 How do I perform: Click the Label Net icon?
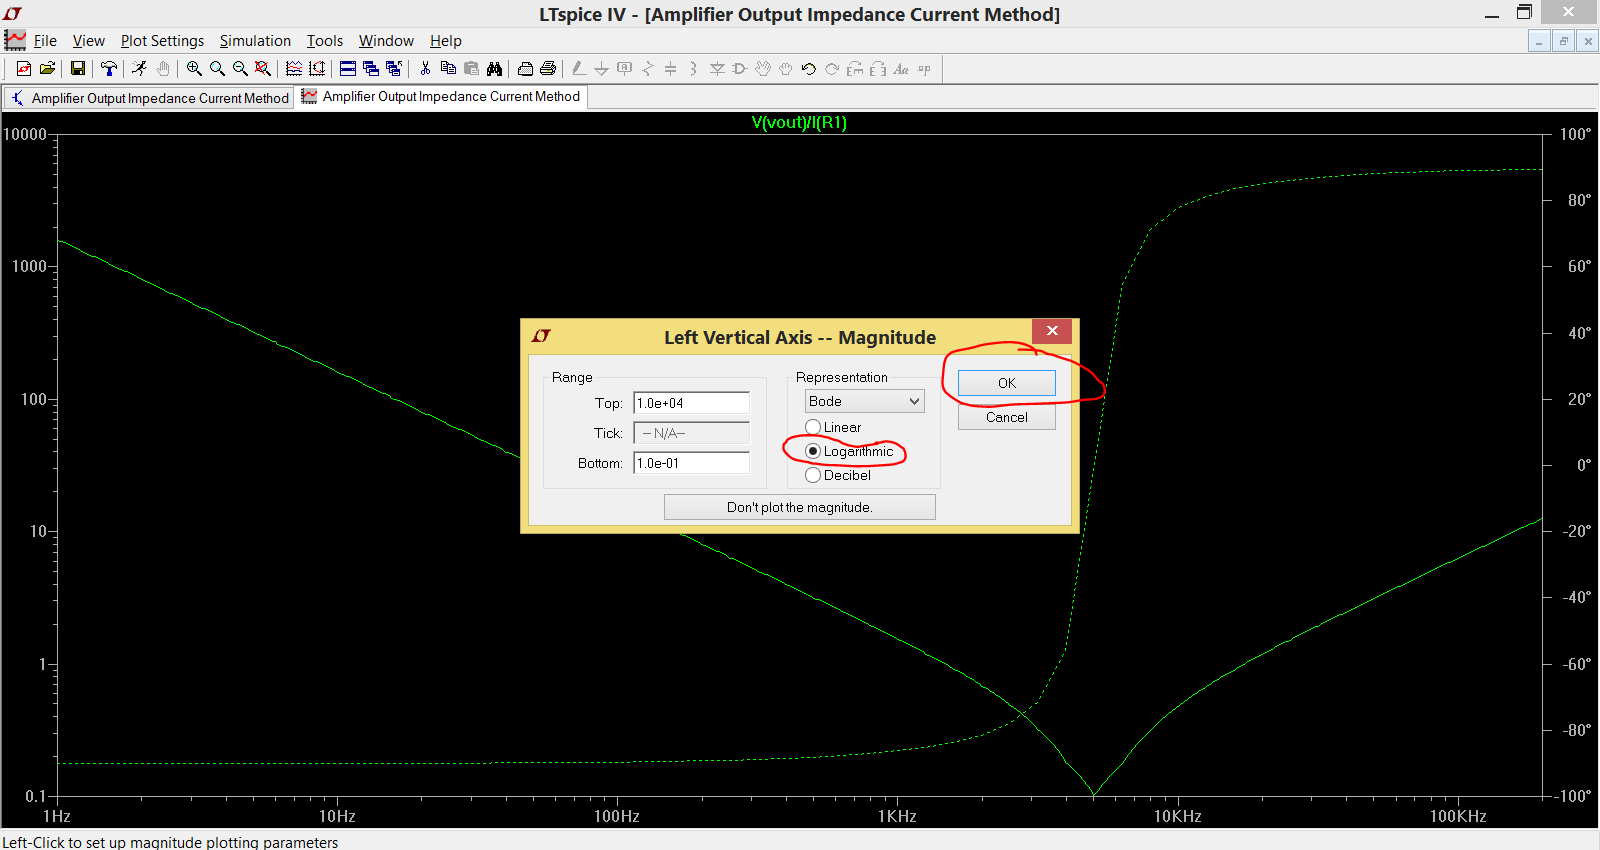[624, 69]
